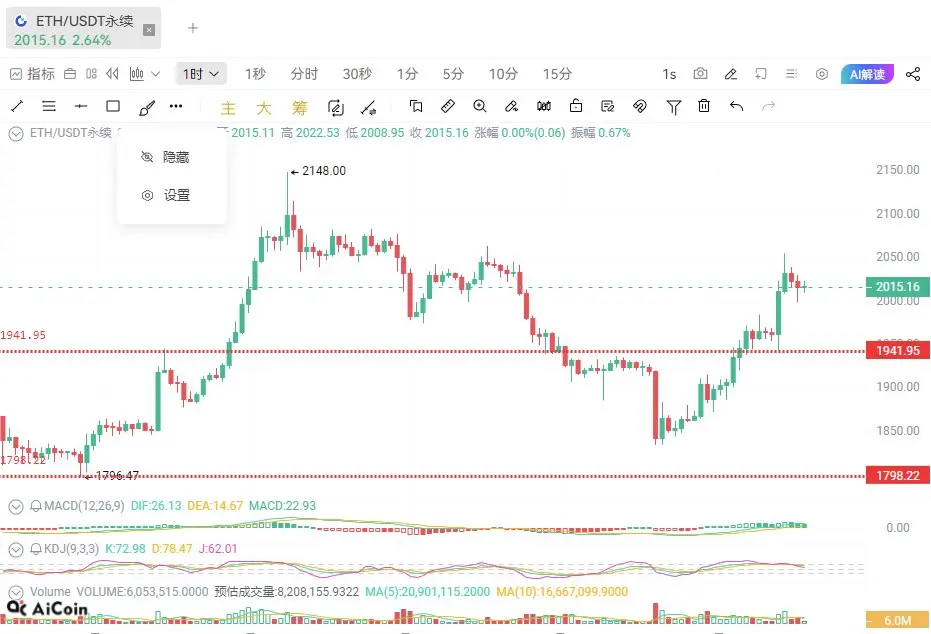Click the 2015.16 current price label
Image resolution: width=931 pixels, height=634 pixels.
point(898,287)
